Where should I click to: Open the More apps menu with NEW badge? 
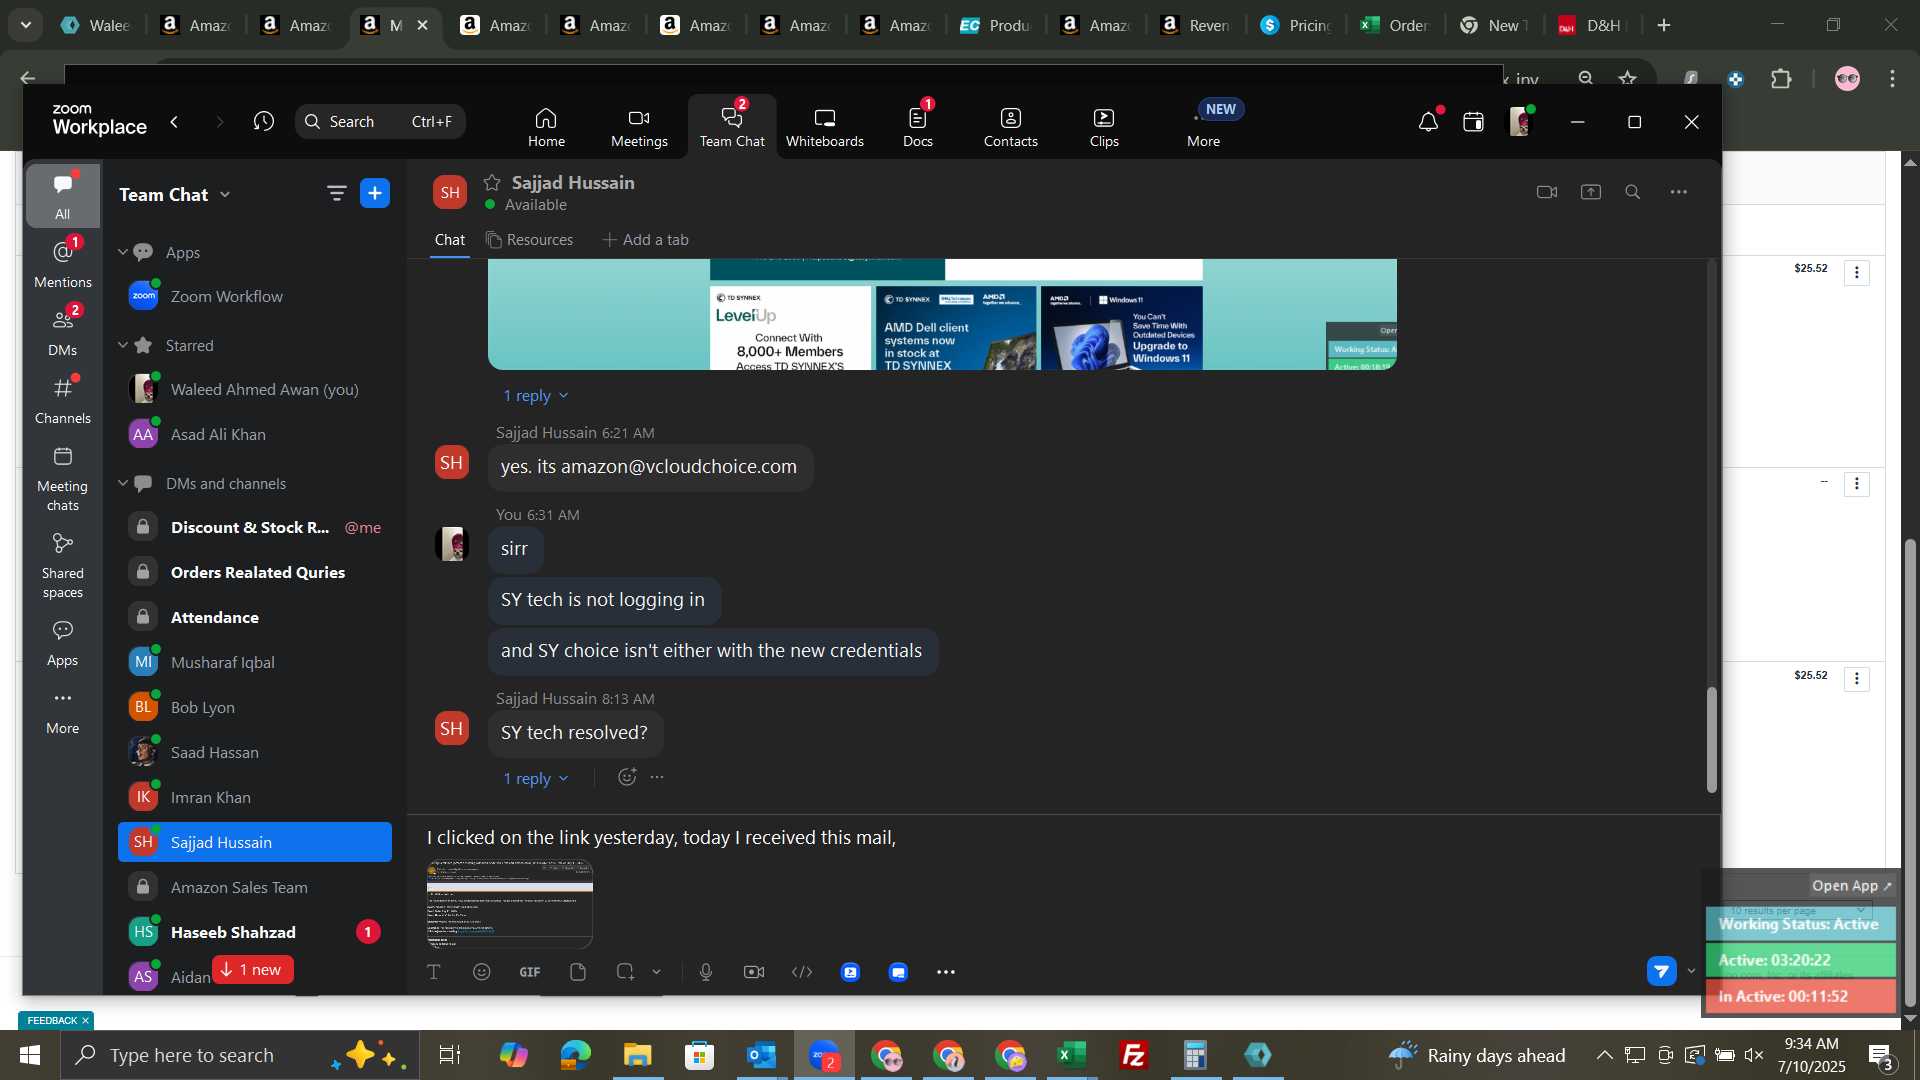click(x=1204, y=127)
